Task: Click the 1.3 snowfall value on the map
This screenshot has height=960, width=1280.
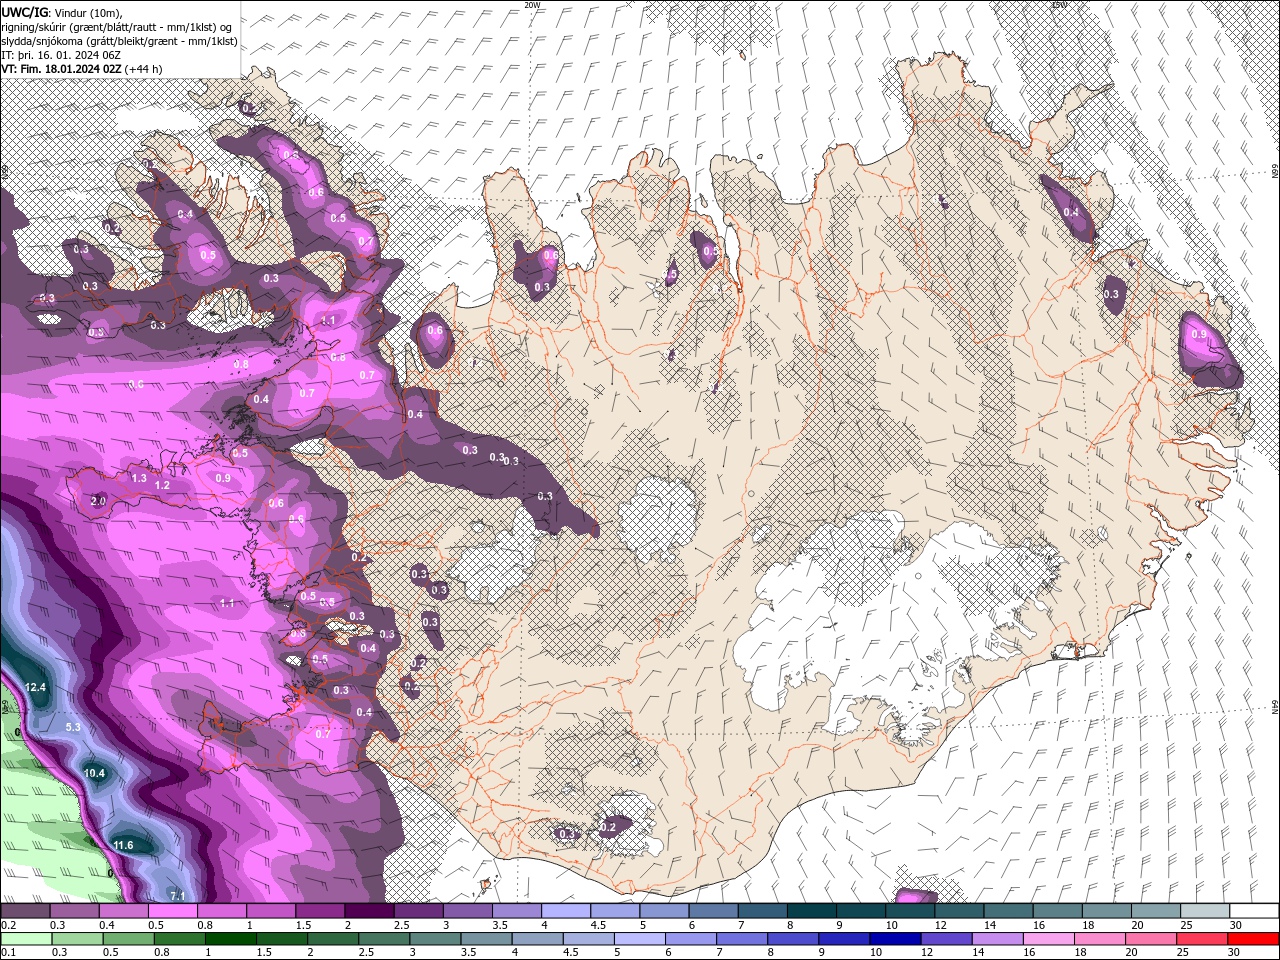Action: click(139, 479)
